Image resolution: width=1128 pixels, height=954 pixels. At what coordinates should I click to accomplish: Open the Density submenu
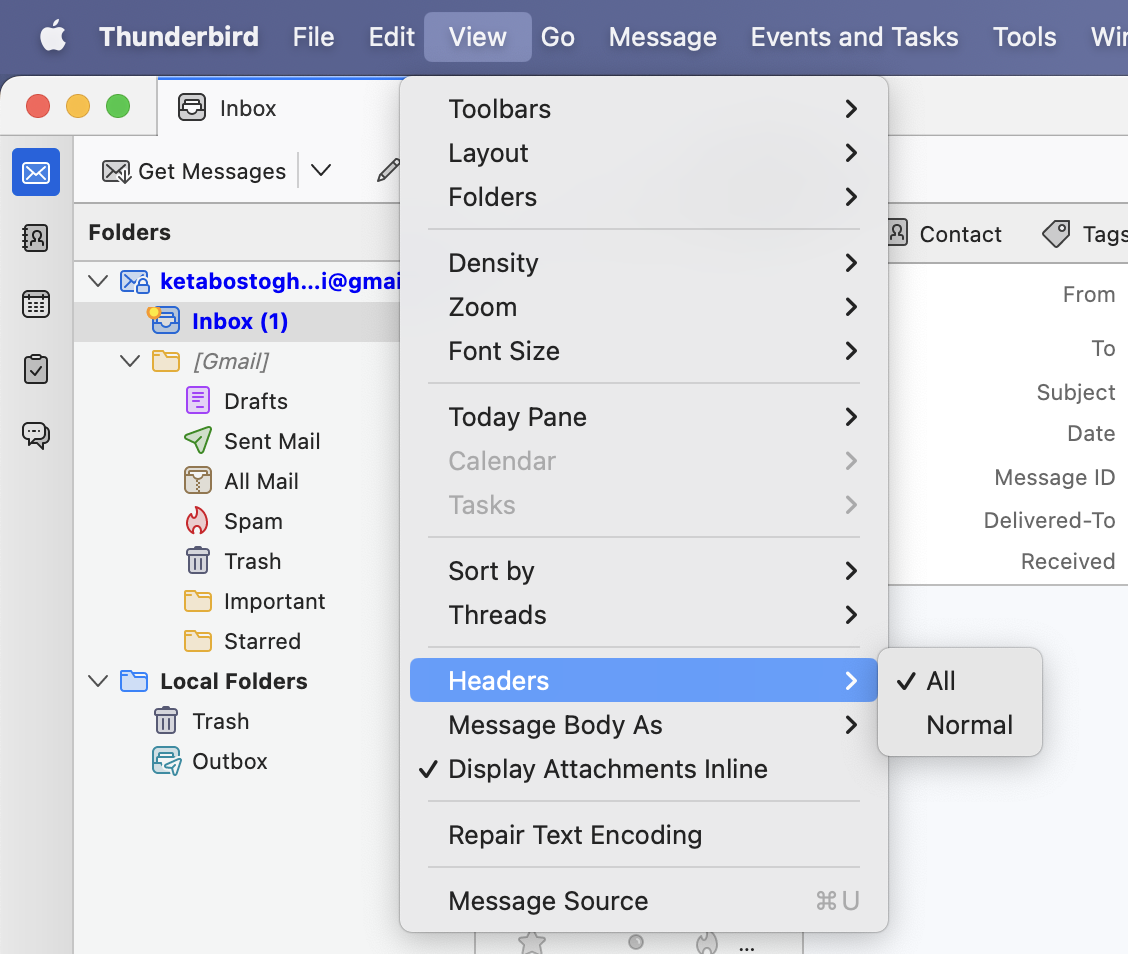pos(493,263)
